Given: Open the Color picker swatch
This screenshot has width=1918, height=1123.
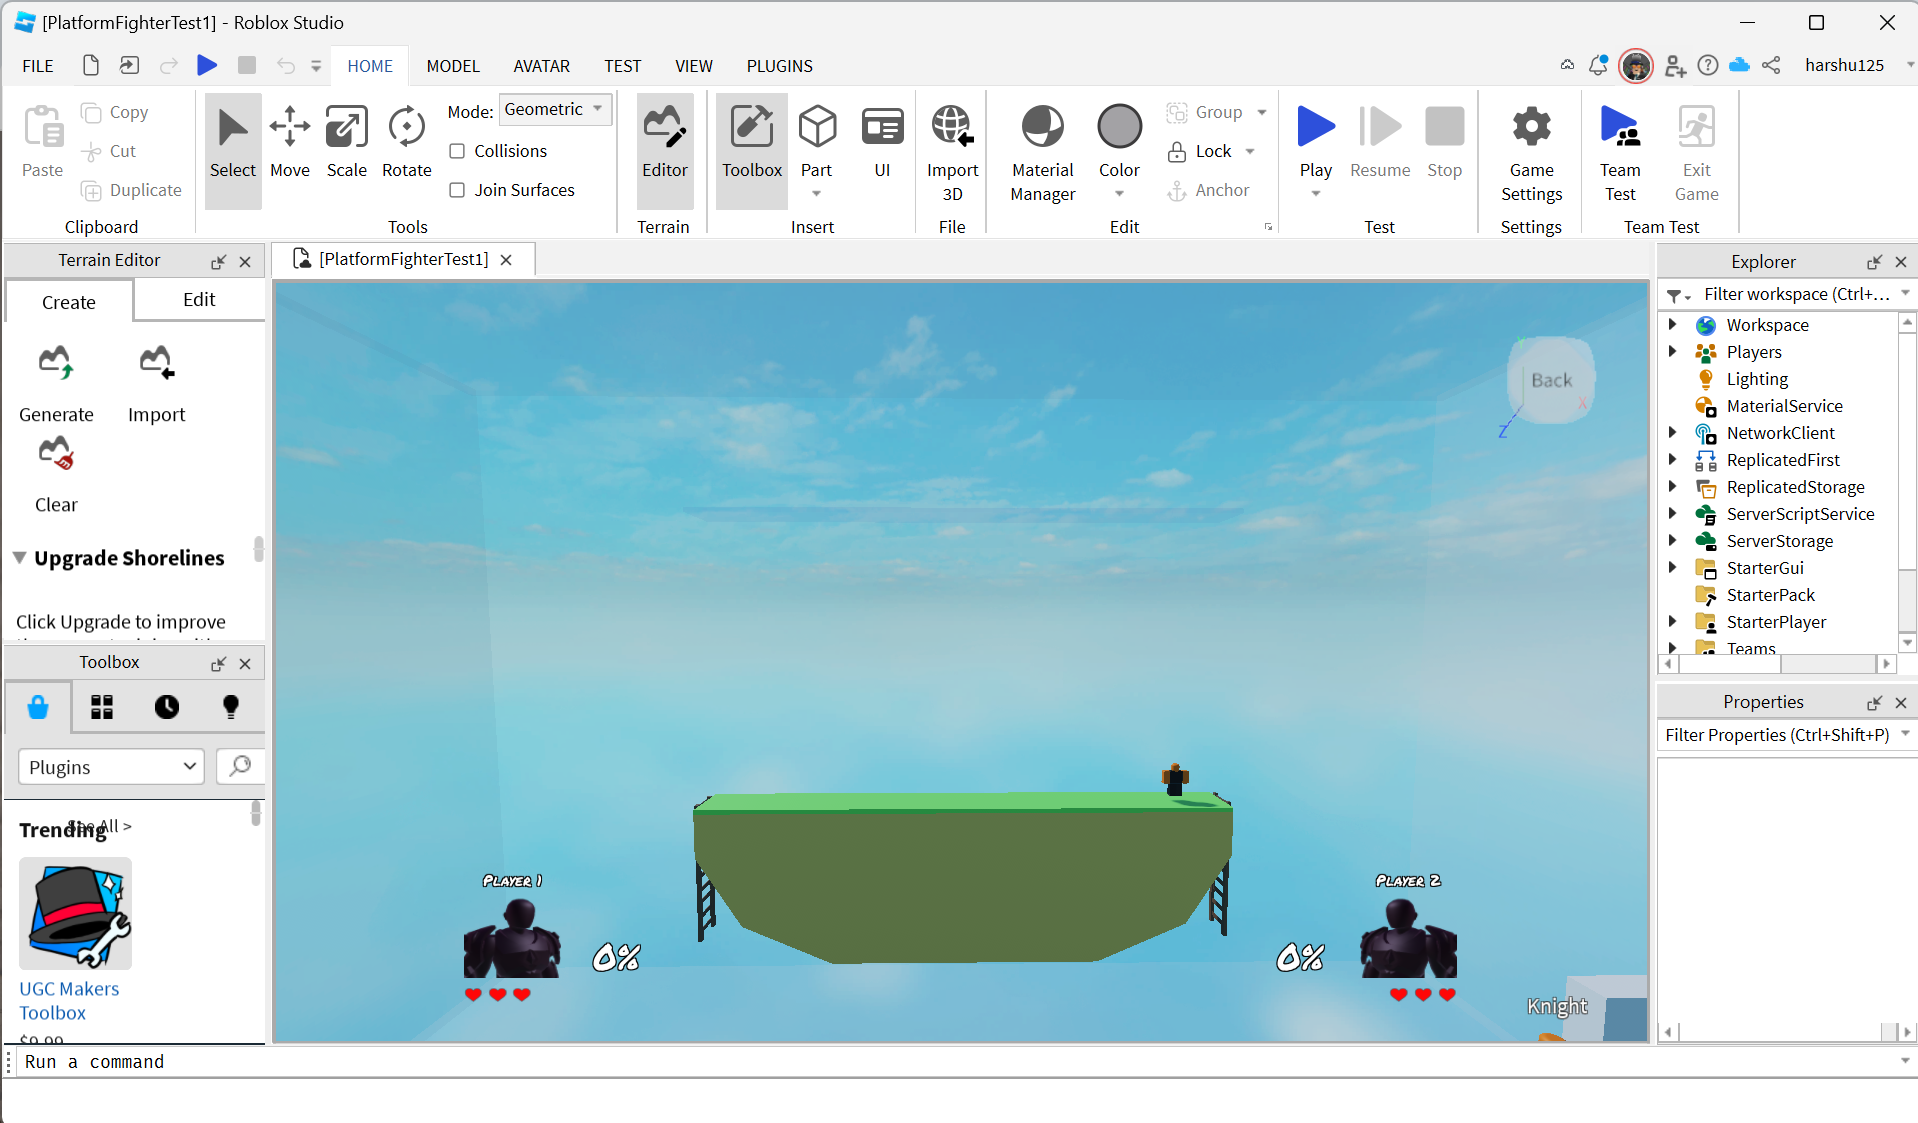Looking at the screenshot, I should pos(1119,128).
